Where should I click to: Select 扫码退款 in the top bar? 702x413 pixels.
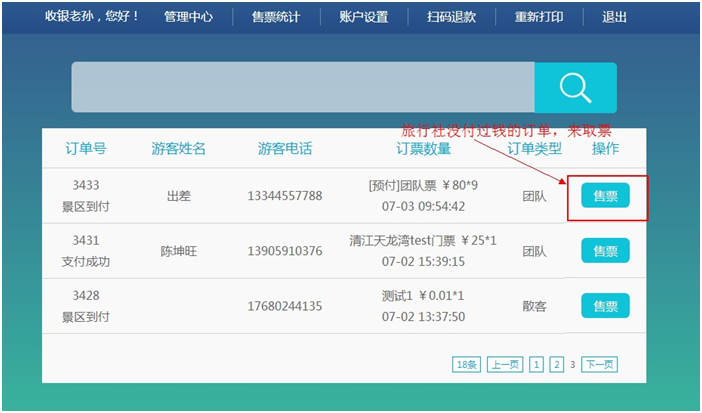tap(451, 17)
